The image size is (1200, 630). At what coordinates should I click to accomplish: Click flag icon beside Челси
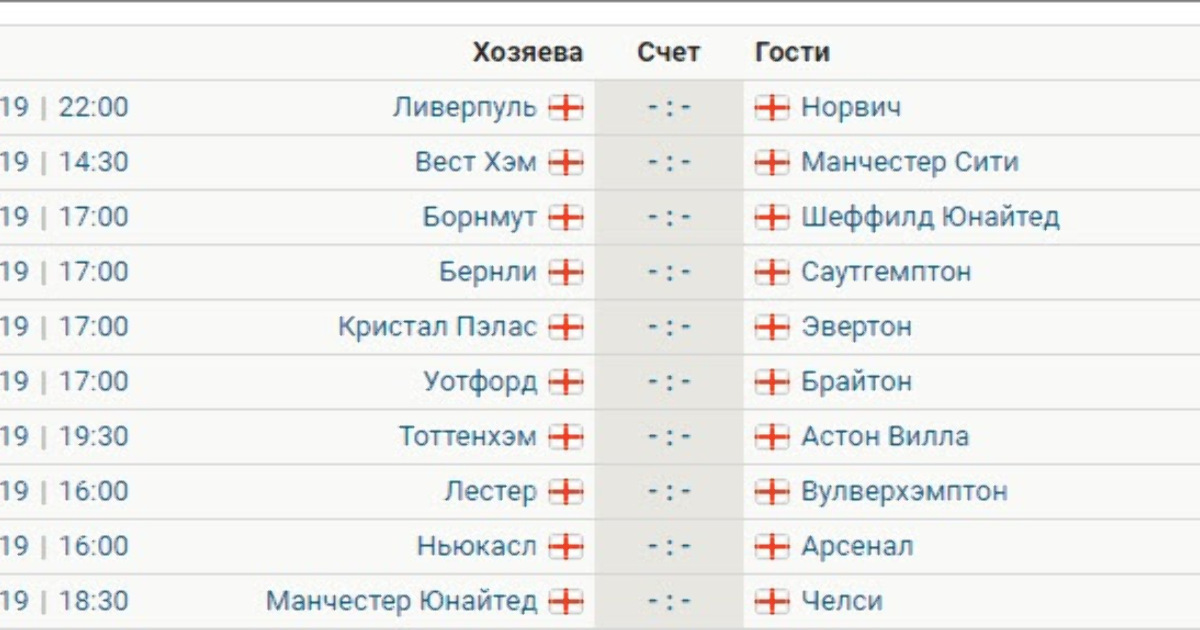click(772, 602)
